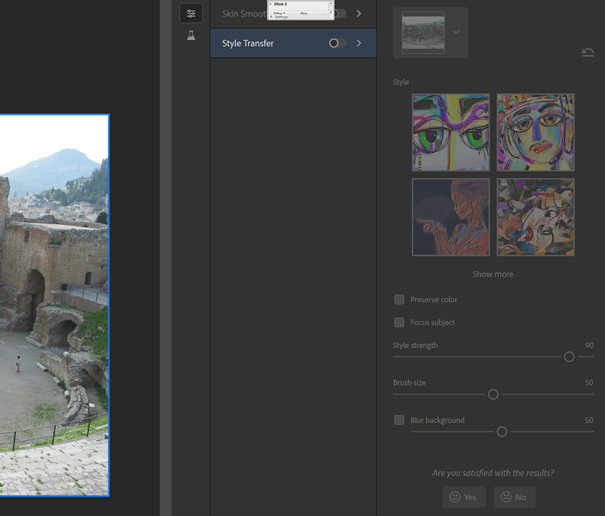Open the beta filters flask icon
605x516 pixels.
click(191, 36)
